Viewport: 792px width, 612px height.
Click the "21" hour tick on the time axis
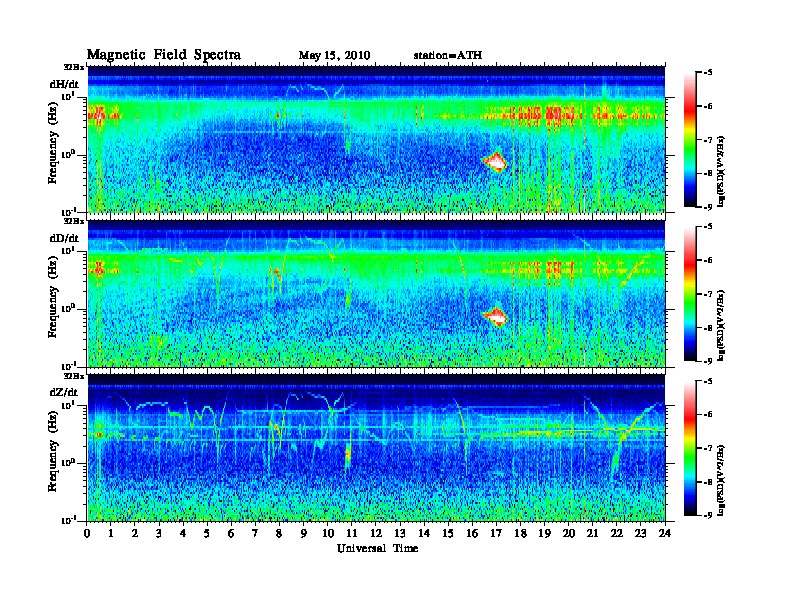(592, 533)
